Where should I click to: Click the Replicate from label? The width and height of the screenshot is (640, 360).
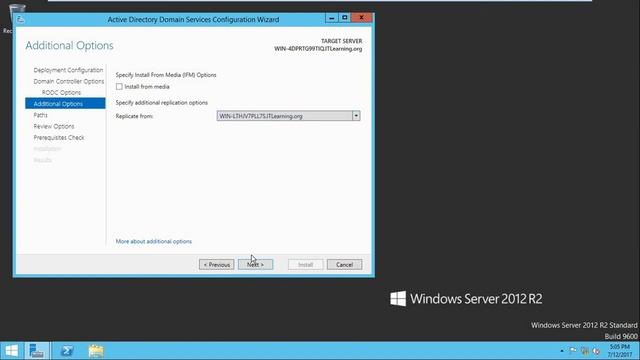click(134, 116)
